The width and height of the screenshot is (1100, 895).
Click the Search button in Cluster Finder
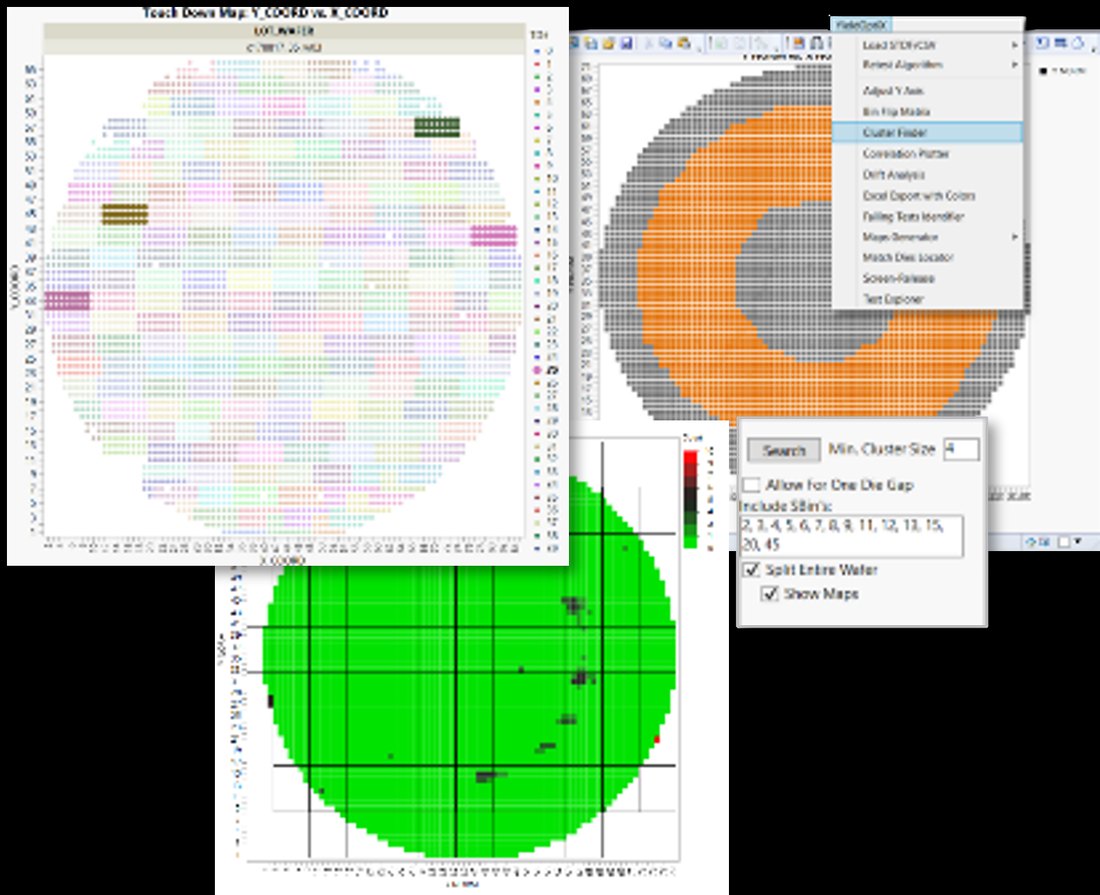tap(784, 450)
